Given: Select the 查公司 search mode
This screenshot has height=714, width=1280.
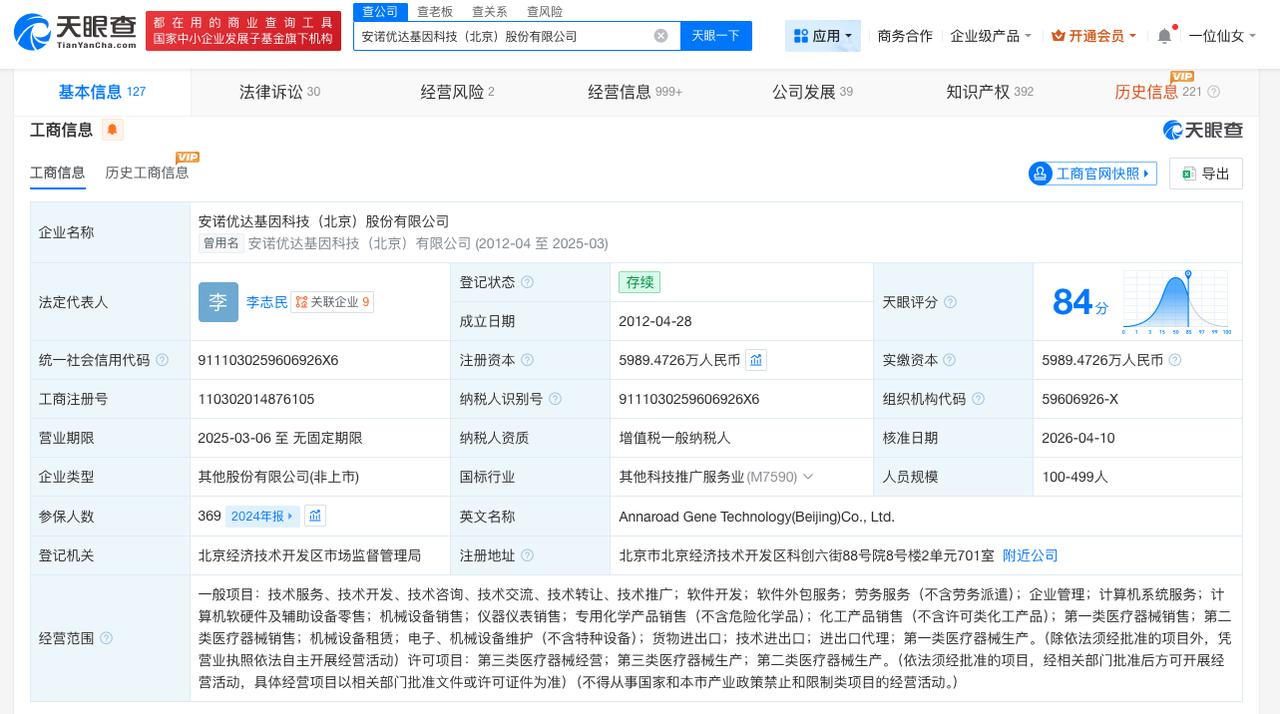Looking at the screenshot, I should click(x=380, y=12).
